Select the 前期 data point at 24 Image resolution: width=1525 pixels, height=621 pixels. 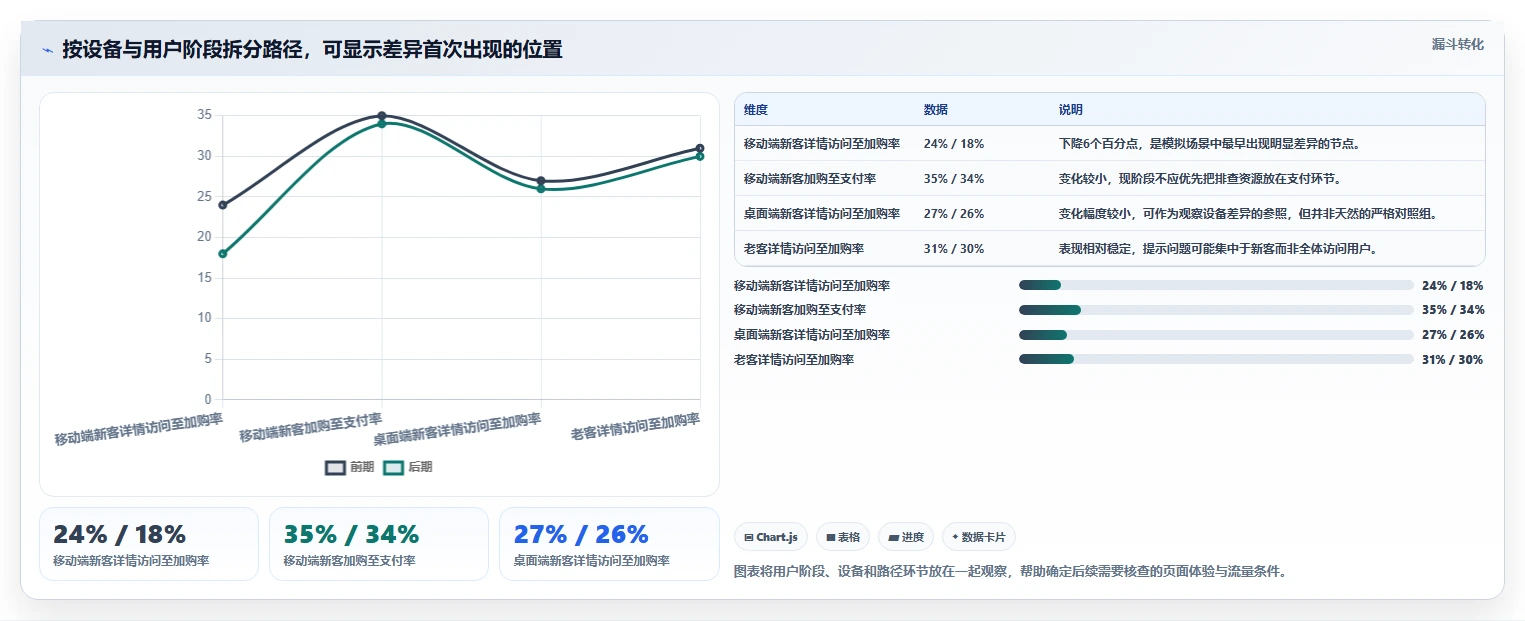[x=223, y=205]
